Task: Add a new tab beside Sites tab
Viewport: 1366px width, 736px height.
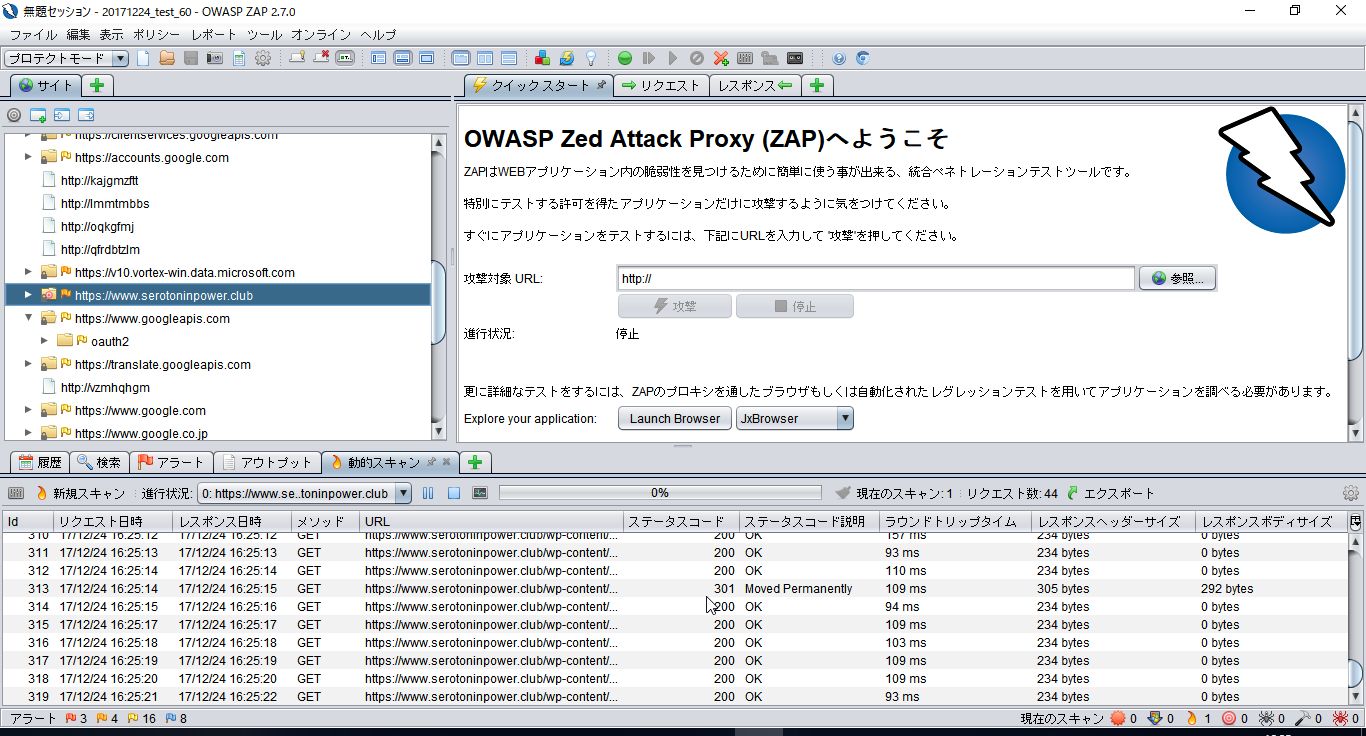Action: (97, 85)
